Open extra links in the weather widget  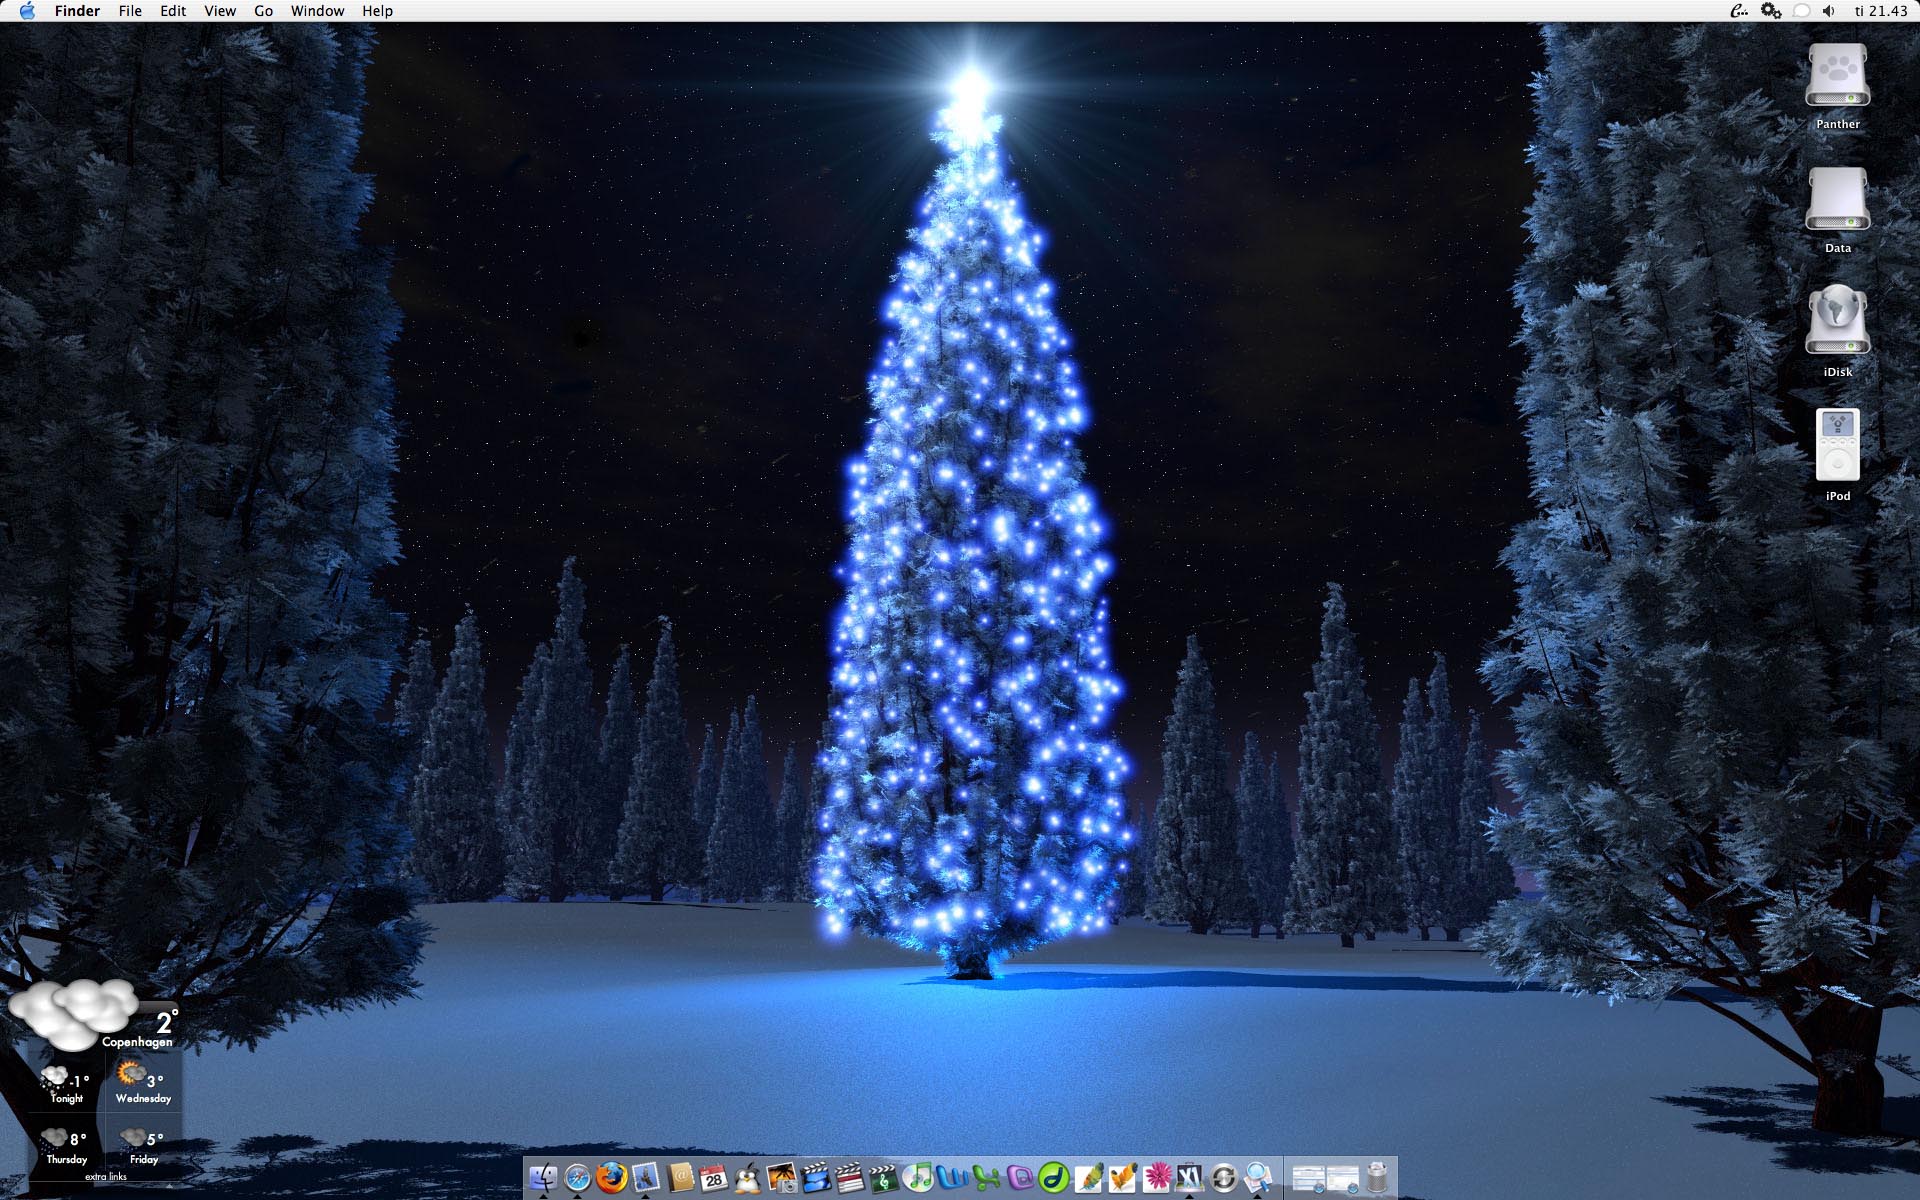[x=105, y=1177]
